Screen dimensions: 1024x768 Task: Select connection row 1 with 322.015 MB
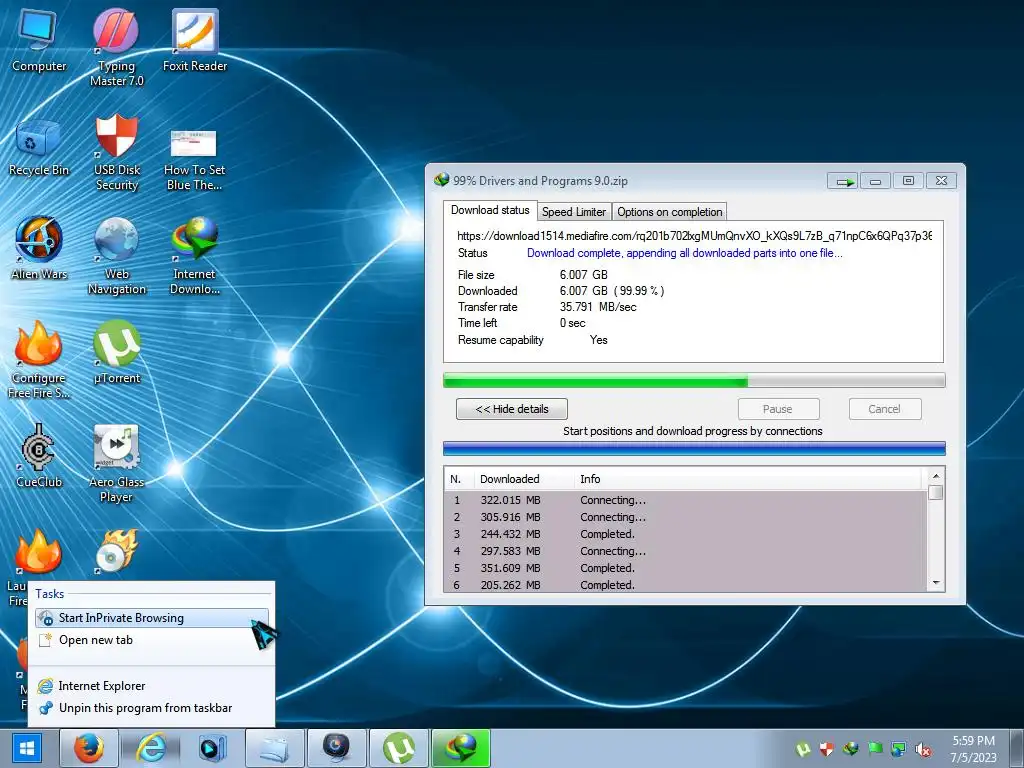pyautogui.click(x=685, y=500)
